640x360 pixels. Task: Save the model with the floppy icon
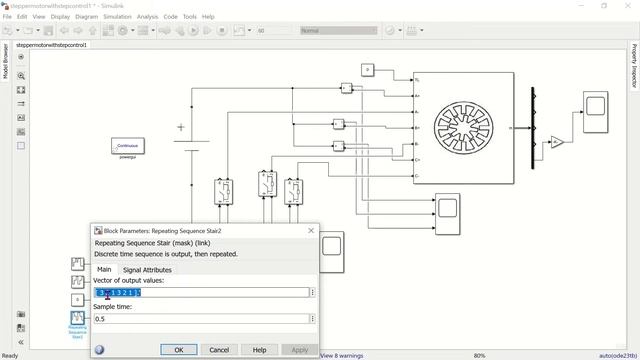pyautogui.click(x=49, y=31)
